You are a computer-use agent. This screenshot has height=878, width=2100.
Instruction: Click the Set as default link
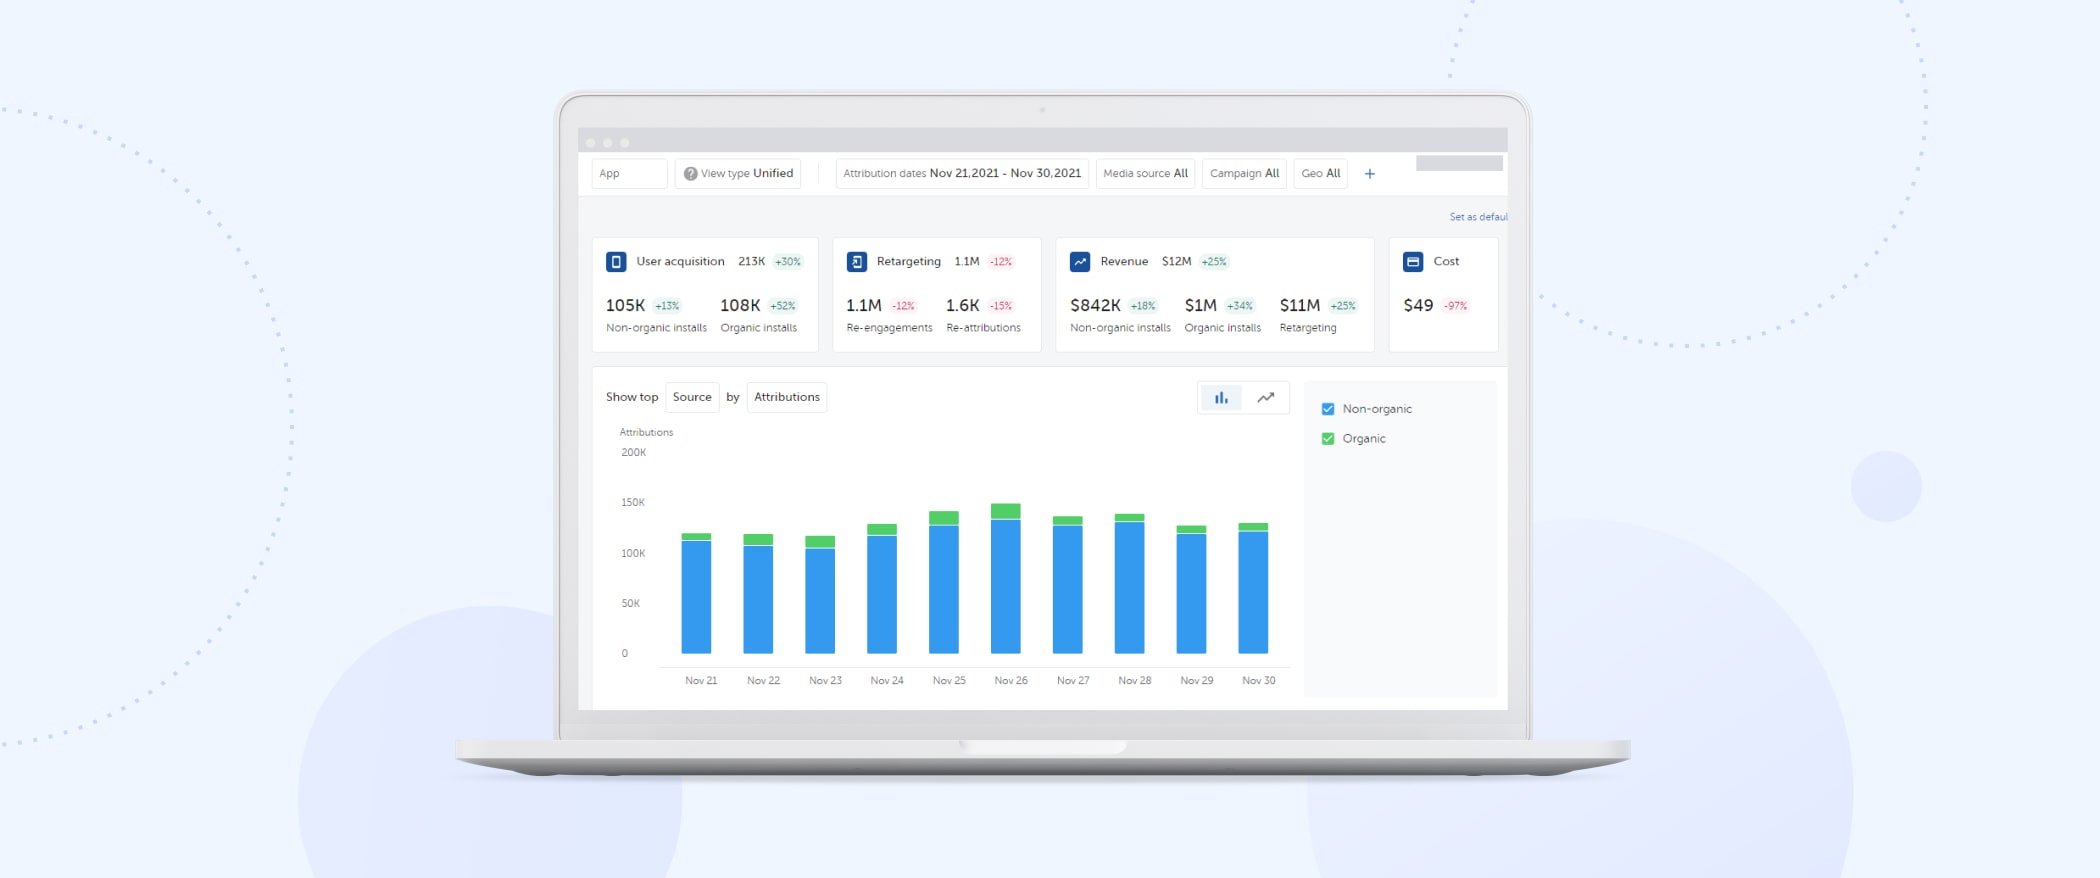1478,217
